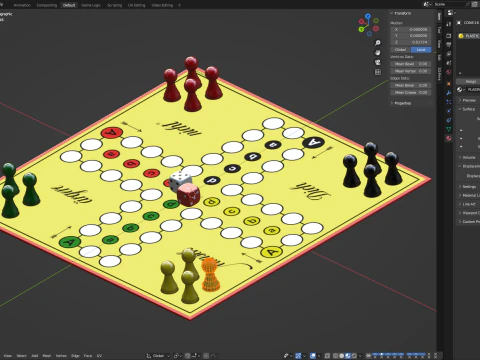Viewport: 480px width, 360px height.
Task: Open the Output properties tab icon
Action: tap(449, 44)
